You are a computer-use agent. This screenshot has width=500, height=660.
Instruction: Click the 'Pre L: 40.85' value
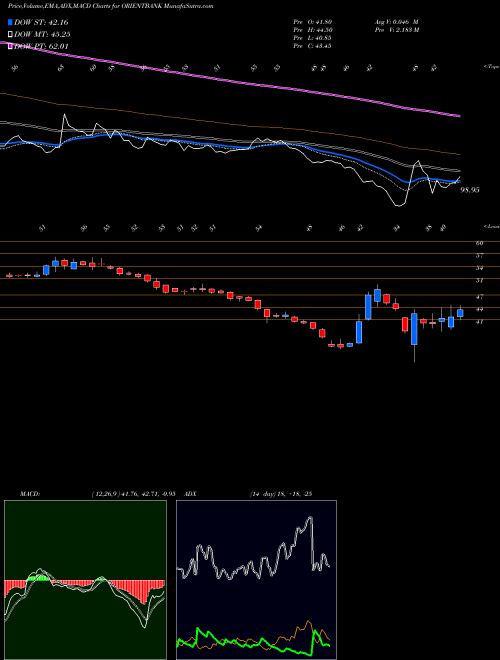point(313,38)
